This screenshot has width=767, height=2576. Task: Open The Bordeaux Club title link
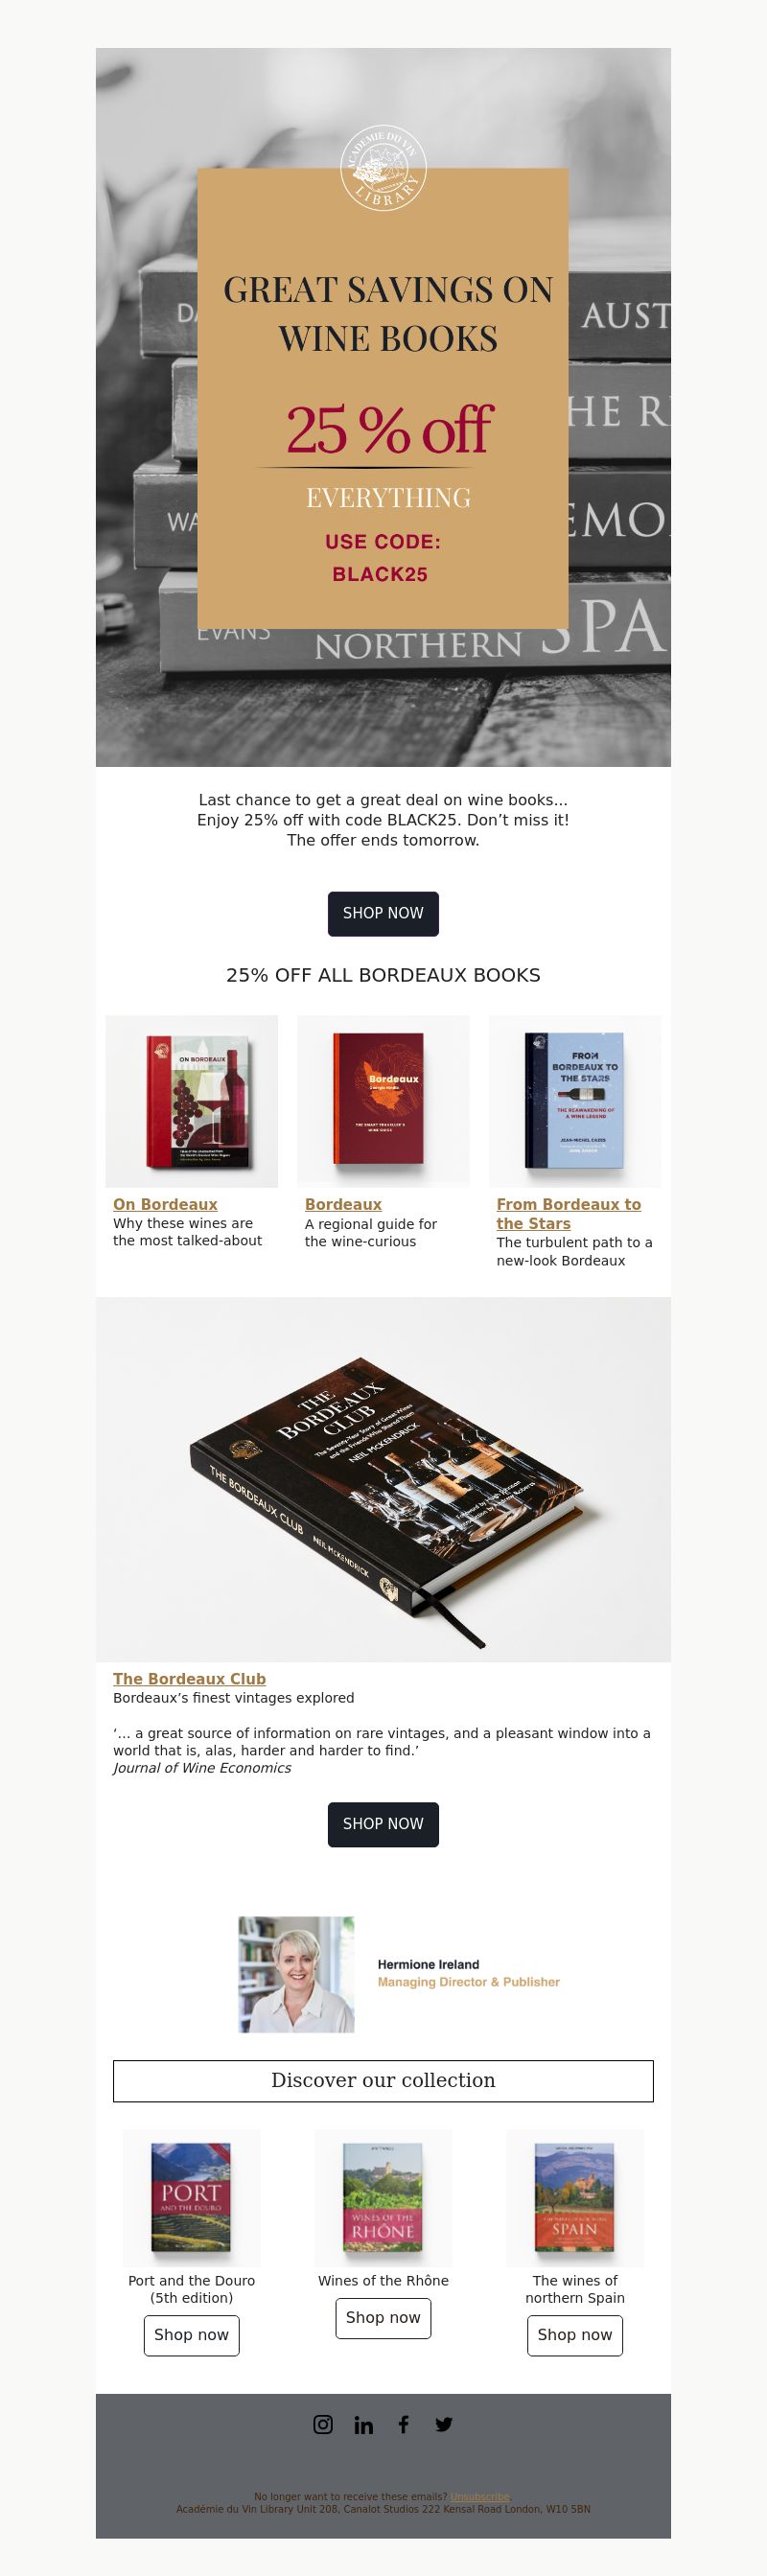coord(189,1679)
